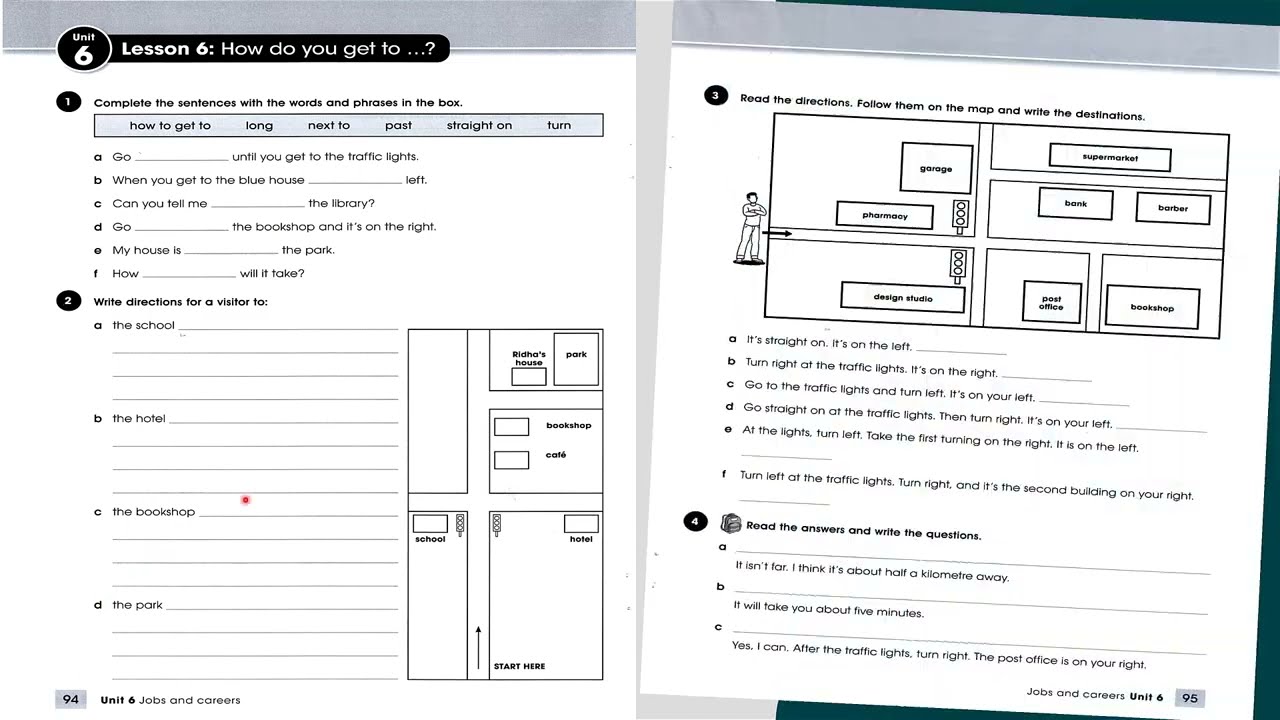Click the Unit 6 badge in the header
This screenshot has height=720, width=1280.
click(x=82, y=49)
